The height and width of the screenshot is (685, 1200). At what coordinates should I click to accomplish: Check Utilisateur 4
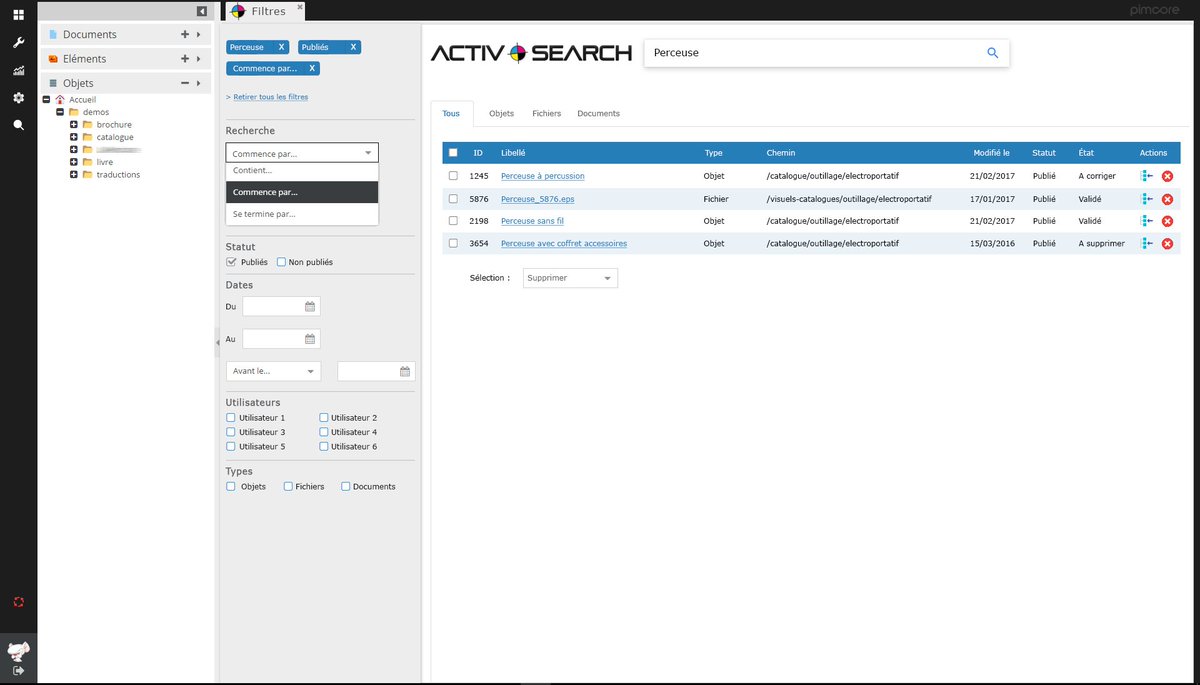coord(324,432)
